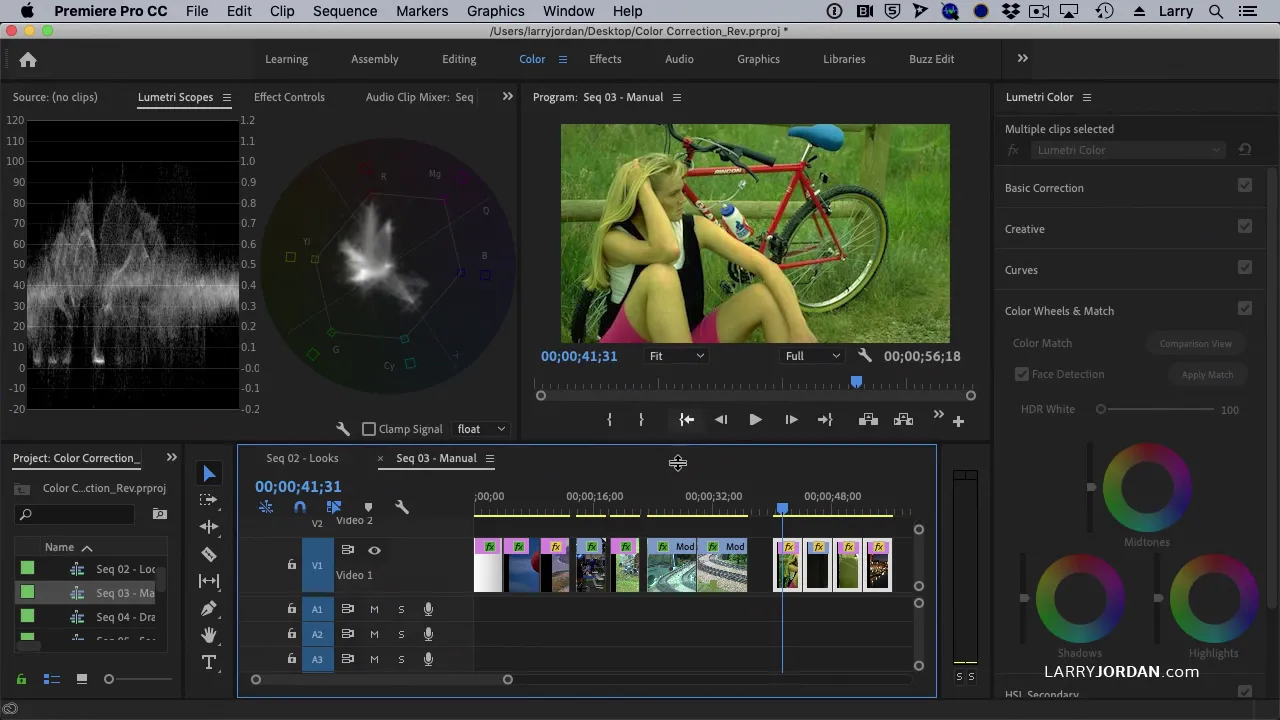Select the Track Select Forward tool
Viewport: 1280px width, 720px height.
coord(209,499)
